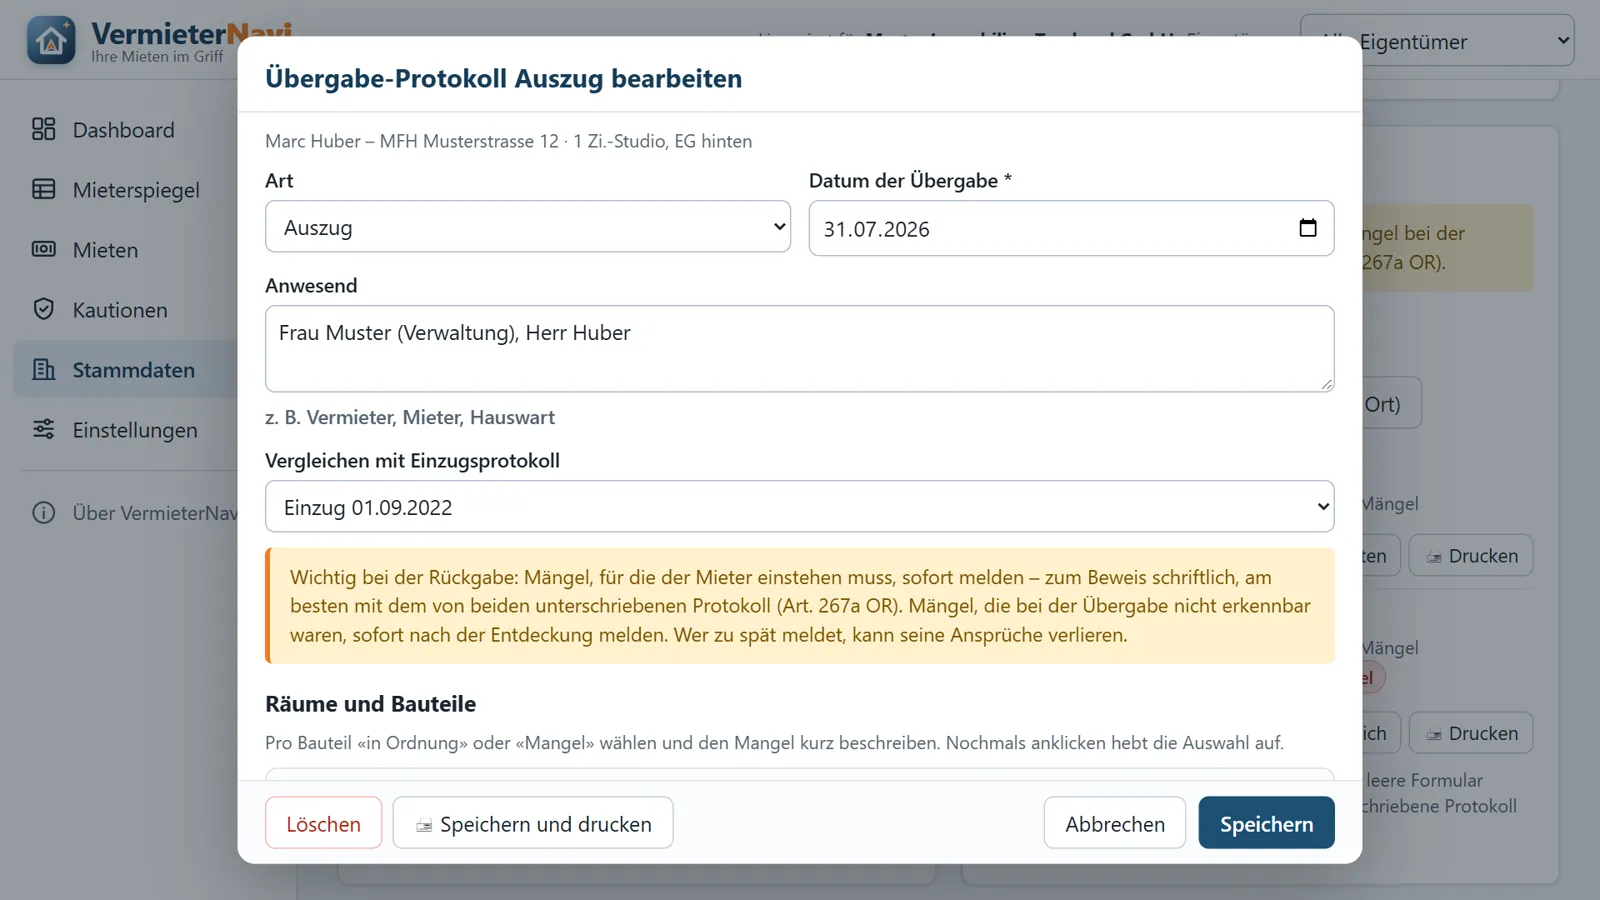Click Speichern und drucken button
This screenshot has width=1600, height=900.
pos(533,823)
